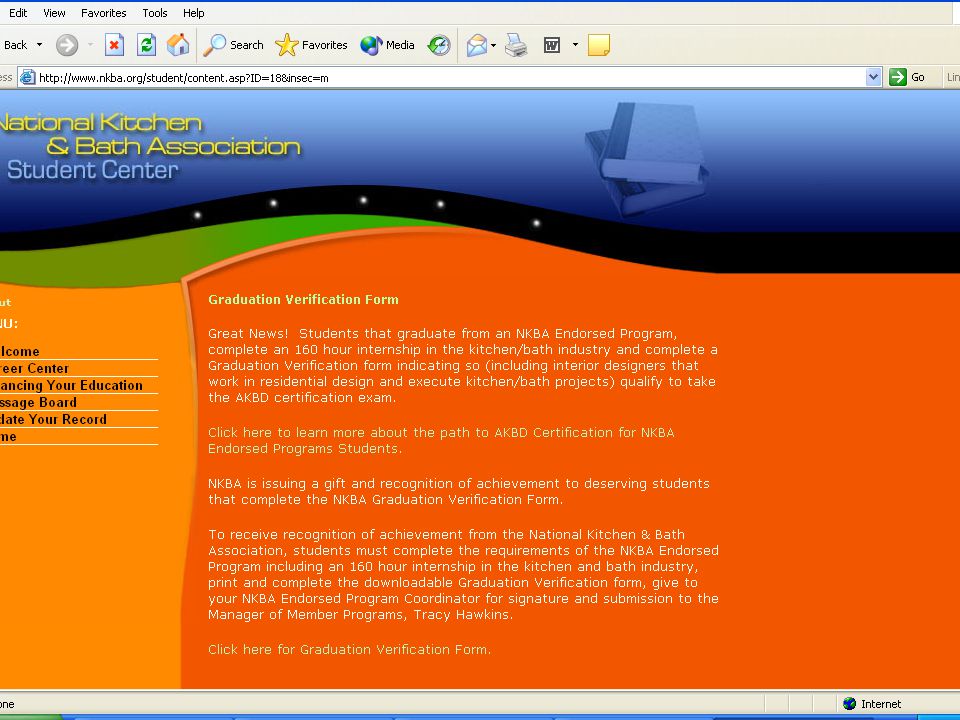Click the Forward arrow icon
This screenshot has height=720, width=960.
tap(67, 45)
